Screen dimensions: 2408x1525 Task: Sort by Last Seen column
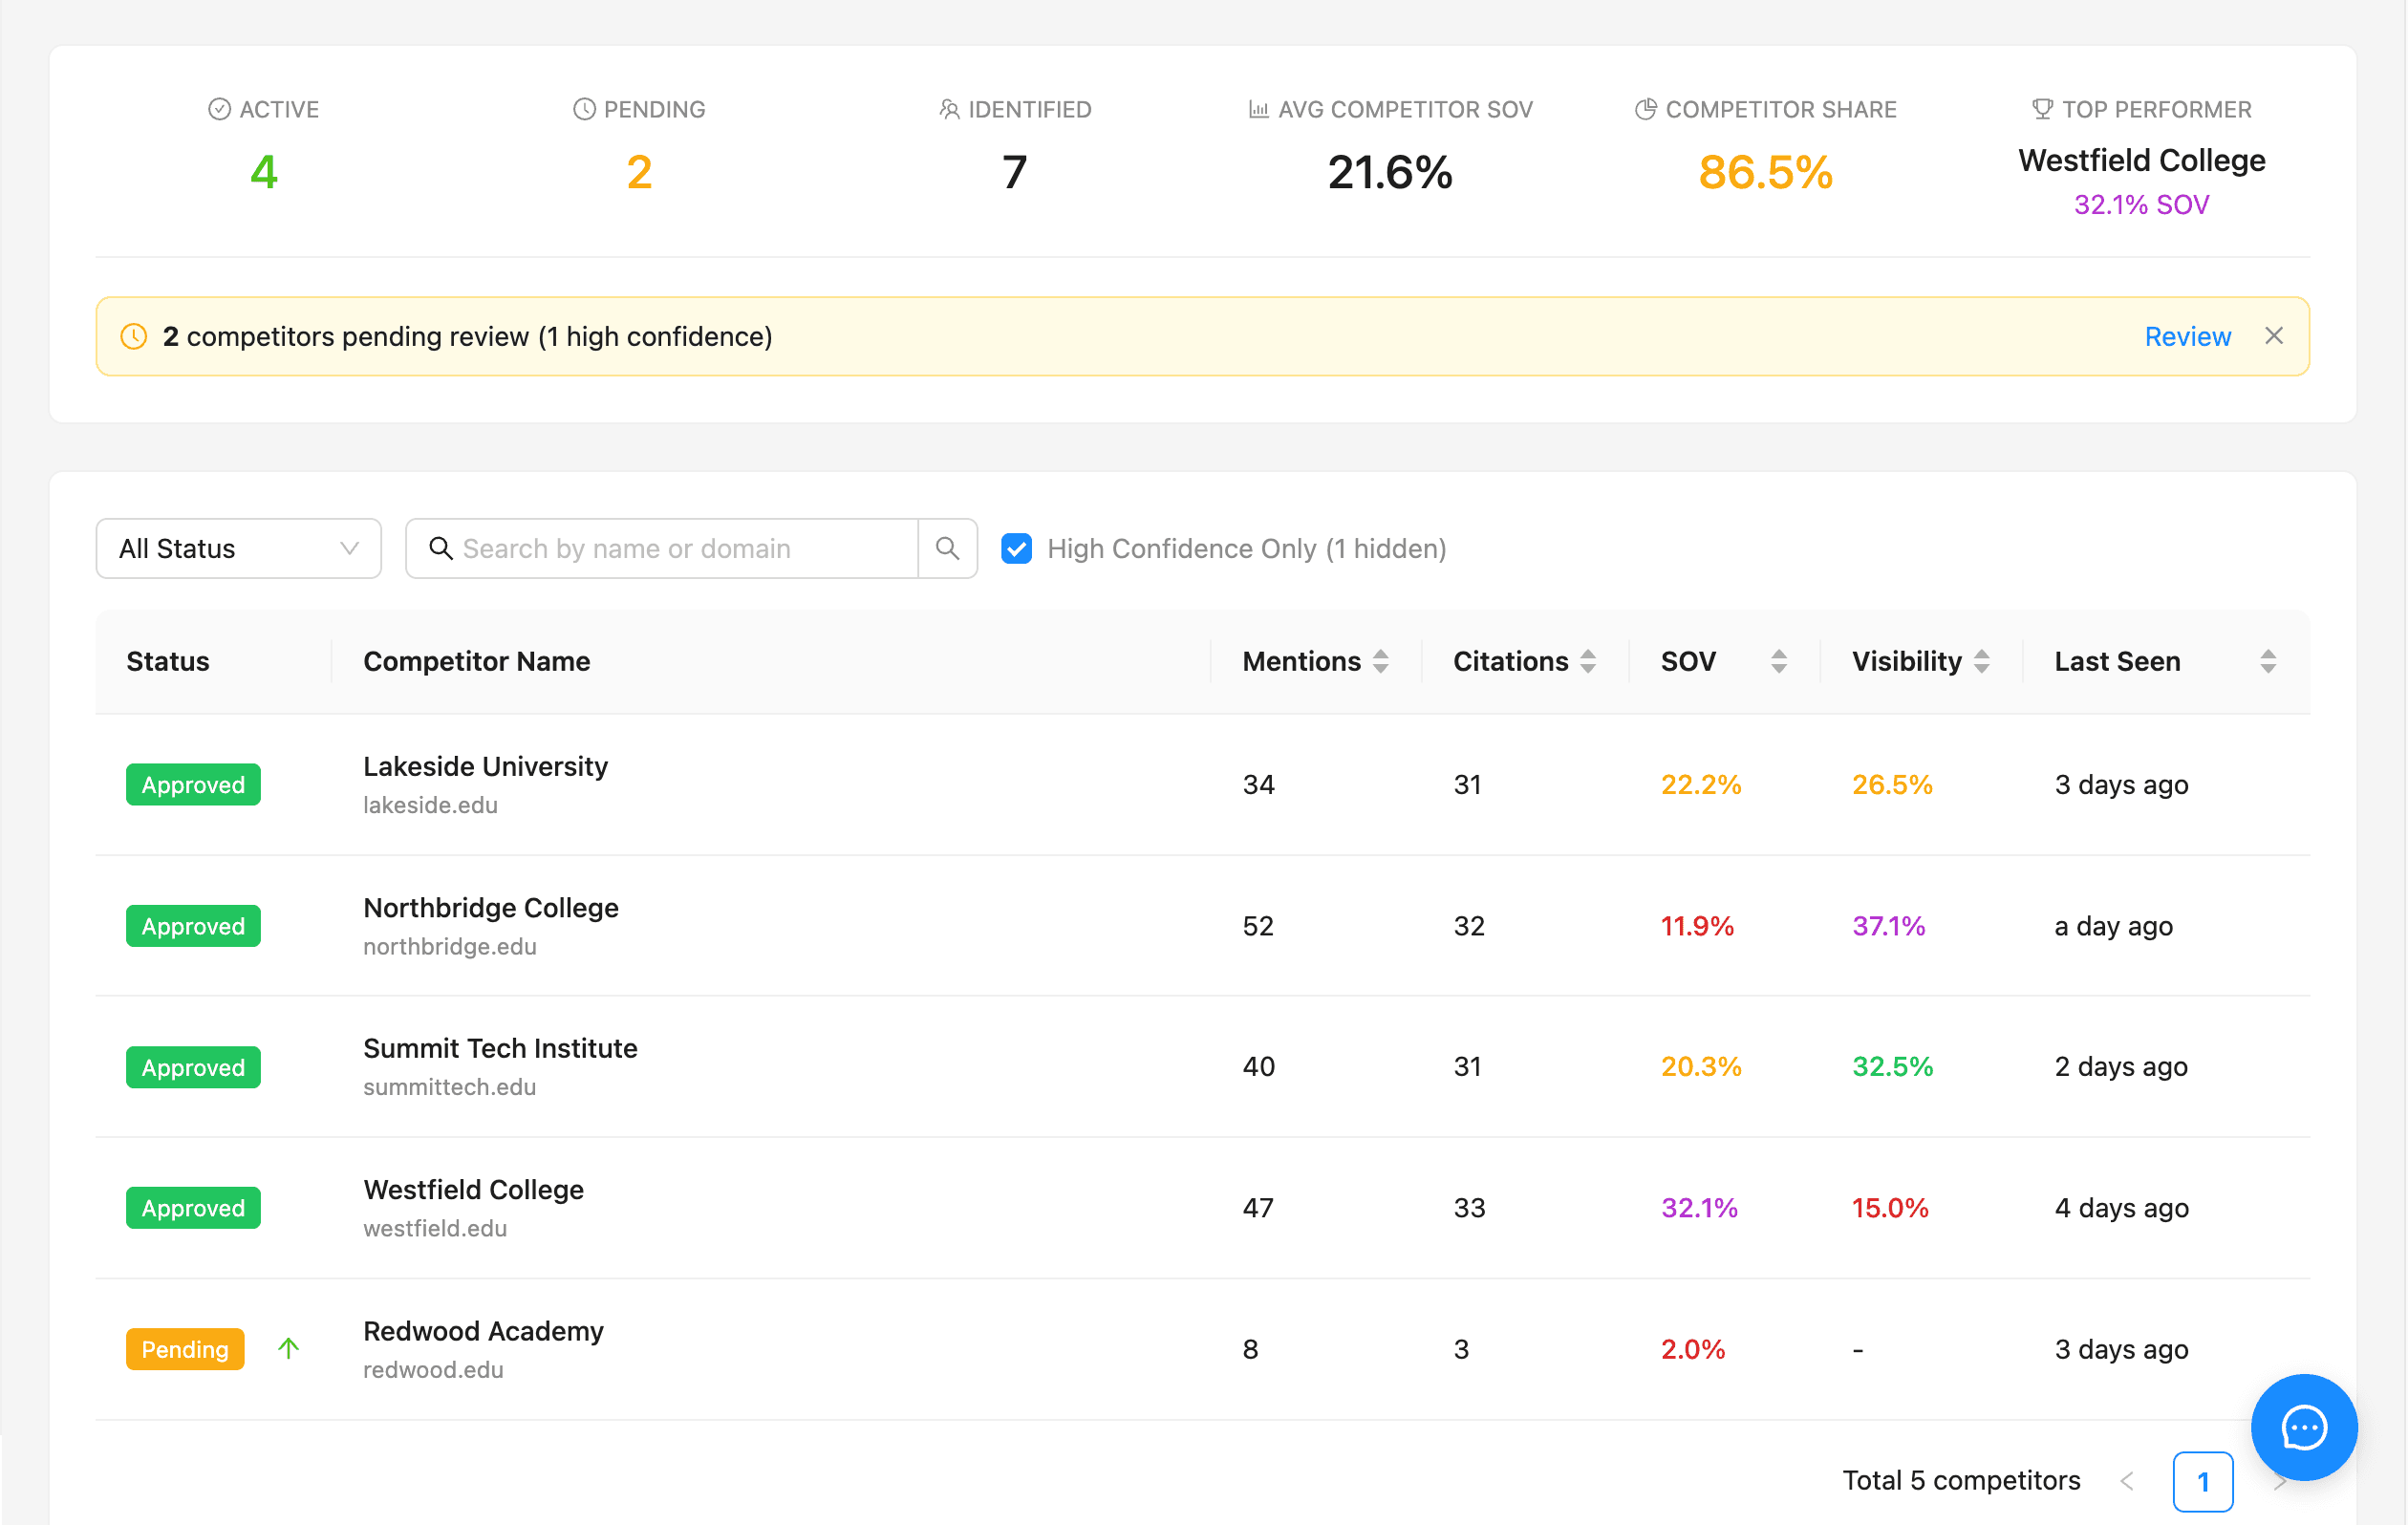click(x=2266, y=660)
